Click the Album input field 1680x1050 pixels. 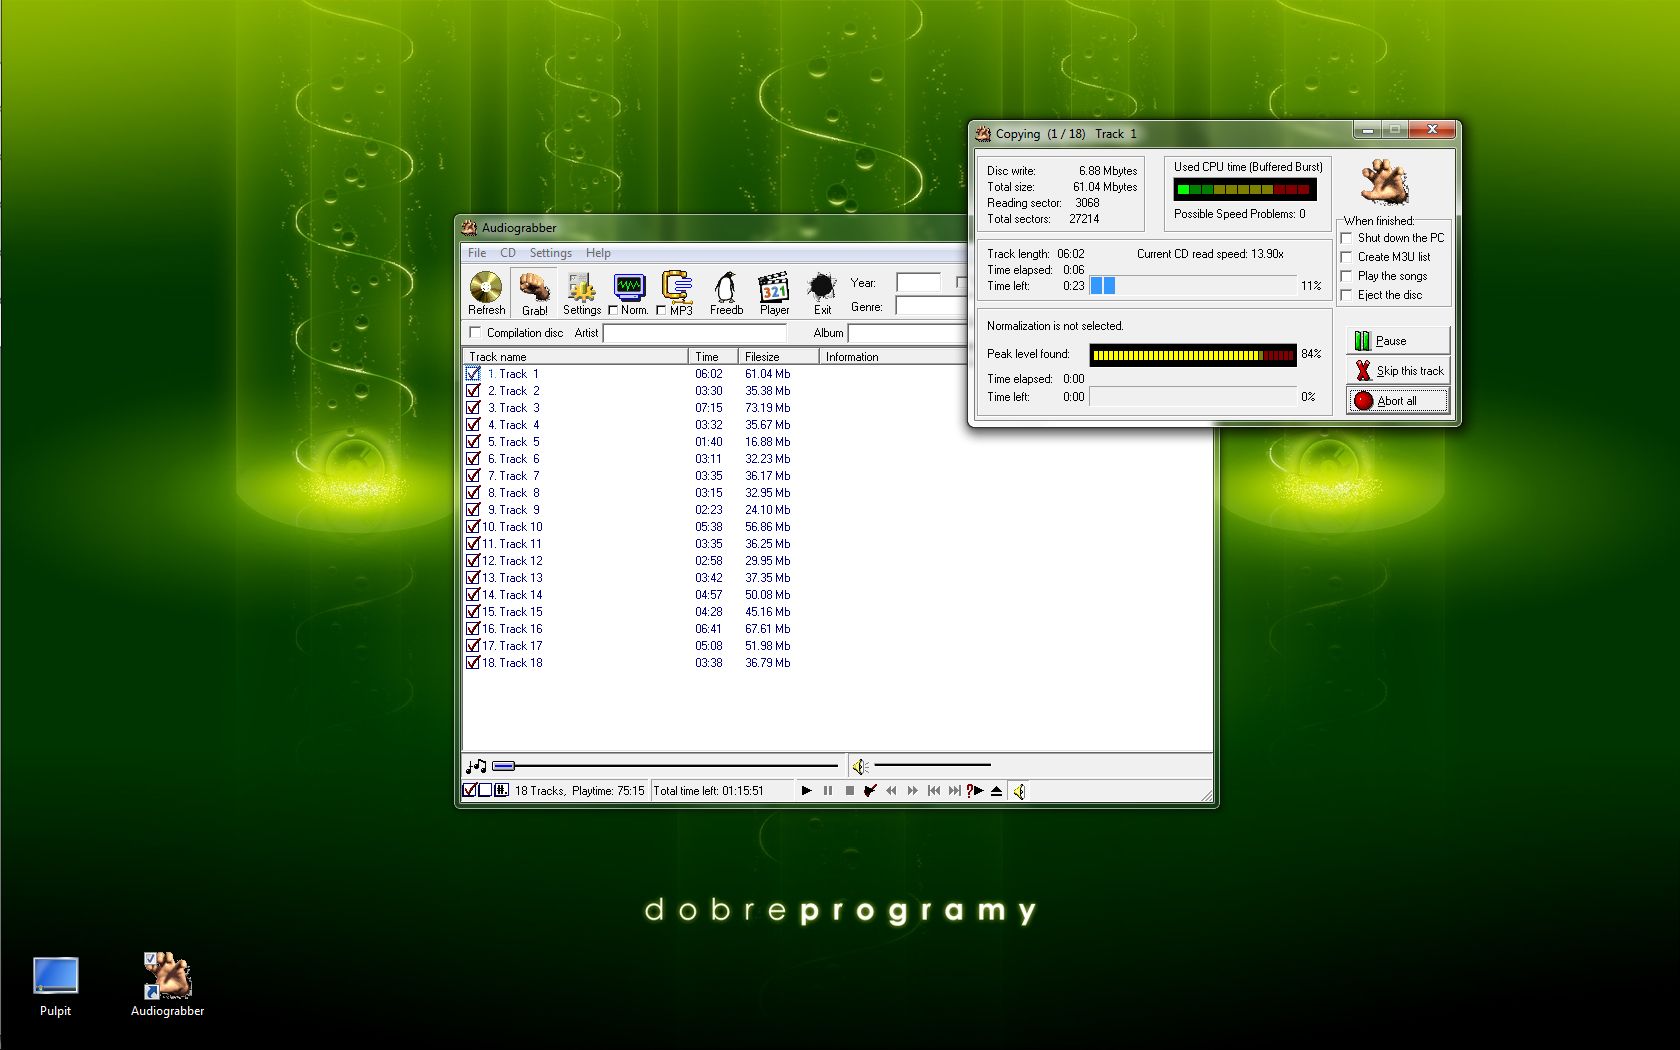(908, 333)
